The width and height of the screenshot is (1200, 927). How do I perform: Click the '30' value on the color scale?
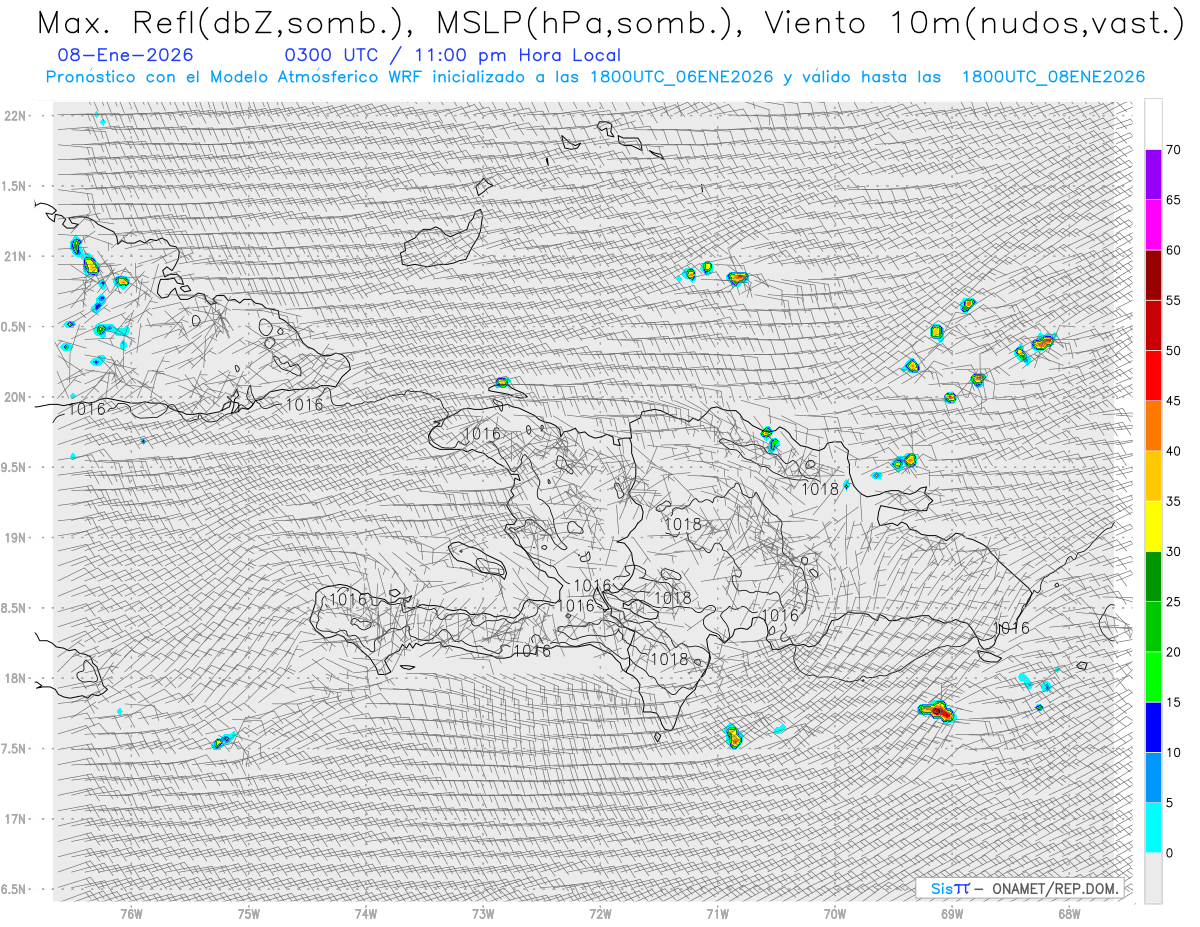point(1173,552)
